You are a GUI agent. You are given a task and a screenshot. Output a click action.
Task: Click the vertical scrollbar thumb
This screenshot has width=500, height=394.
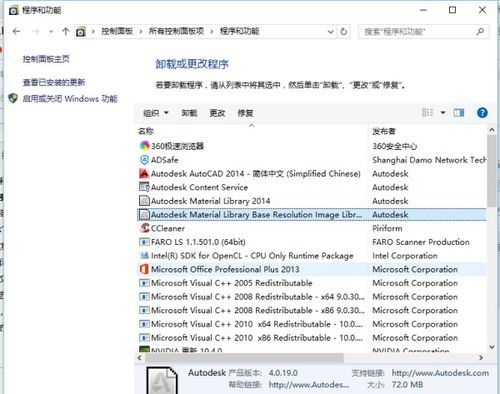(491, 171)
